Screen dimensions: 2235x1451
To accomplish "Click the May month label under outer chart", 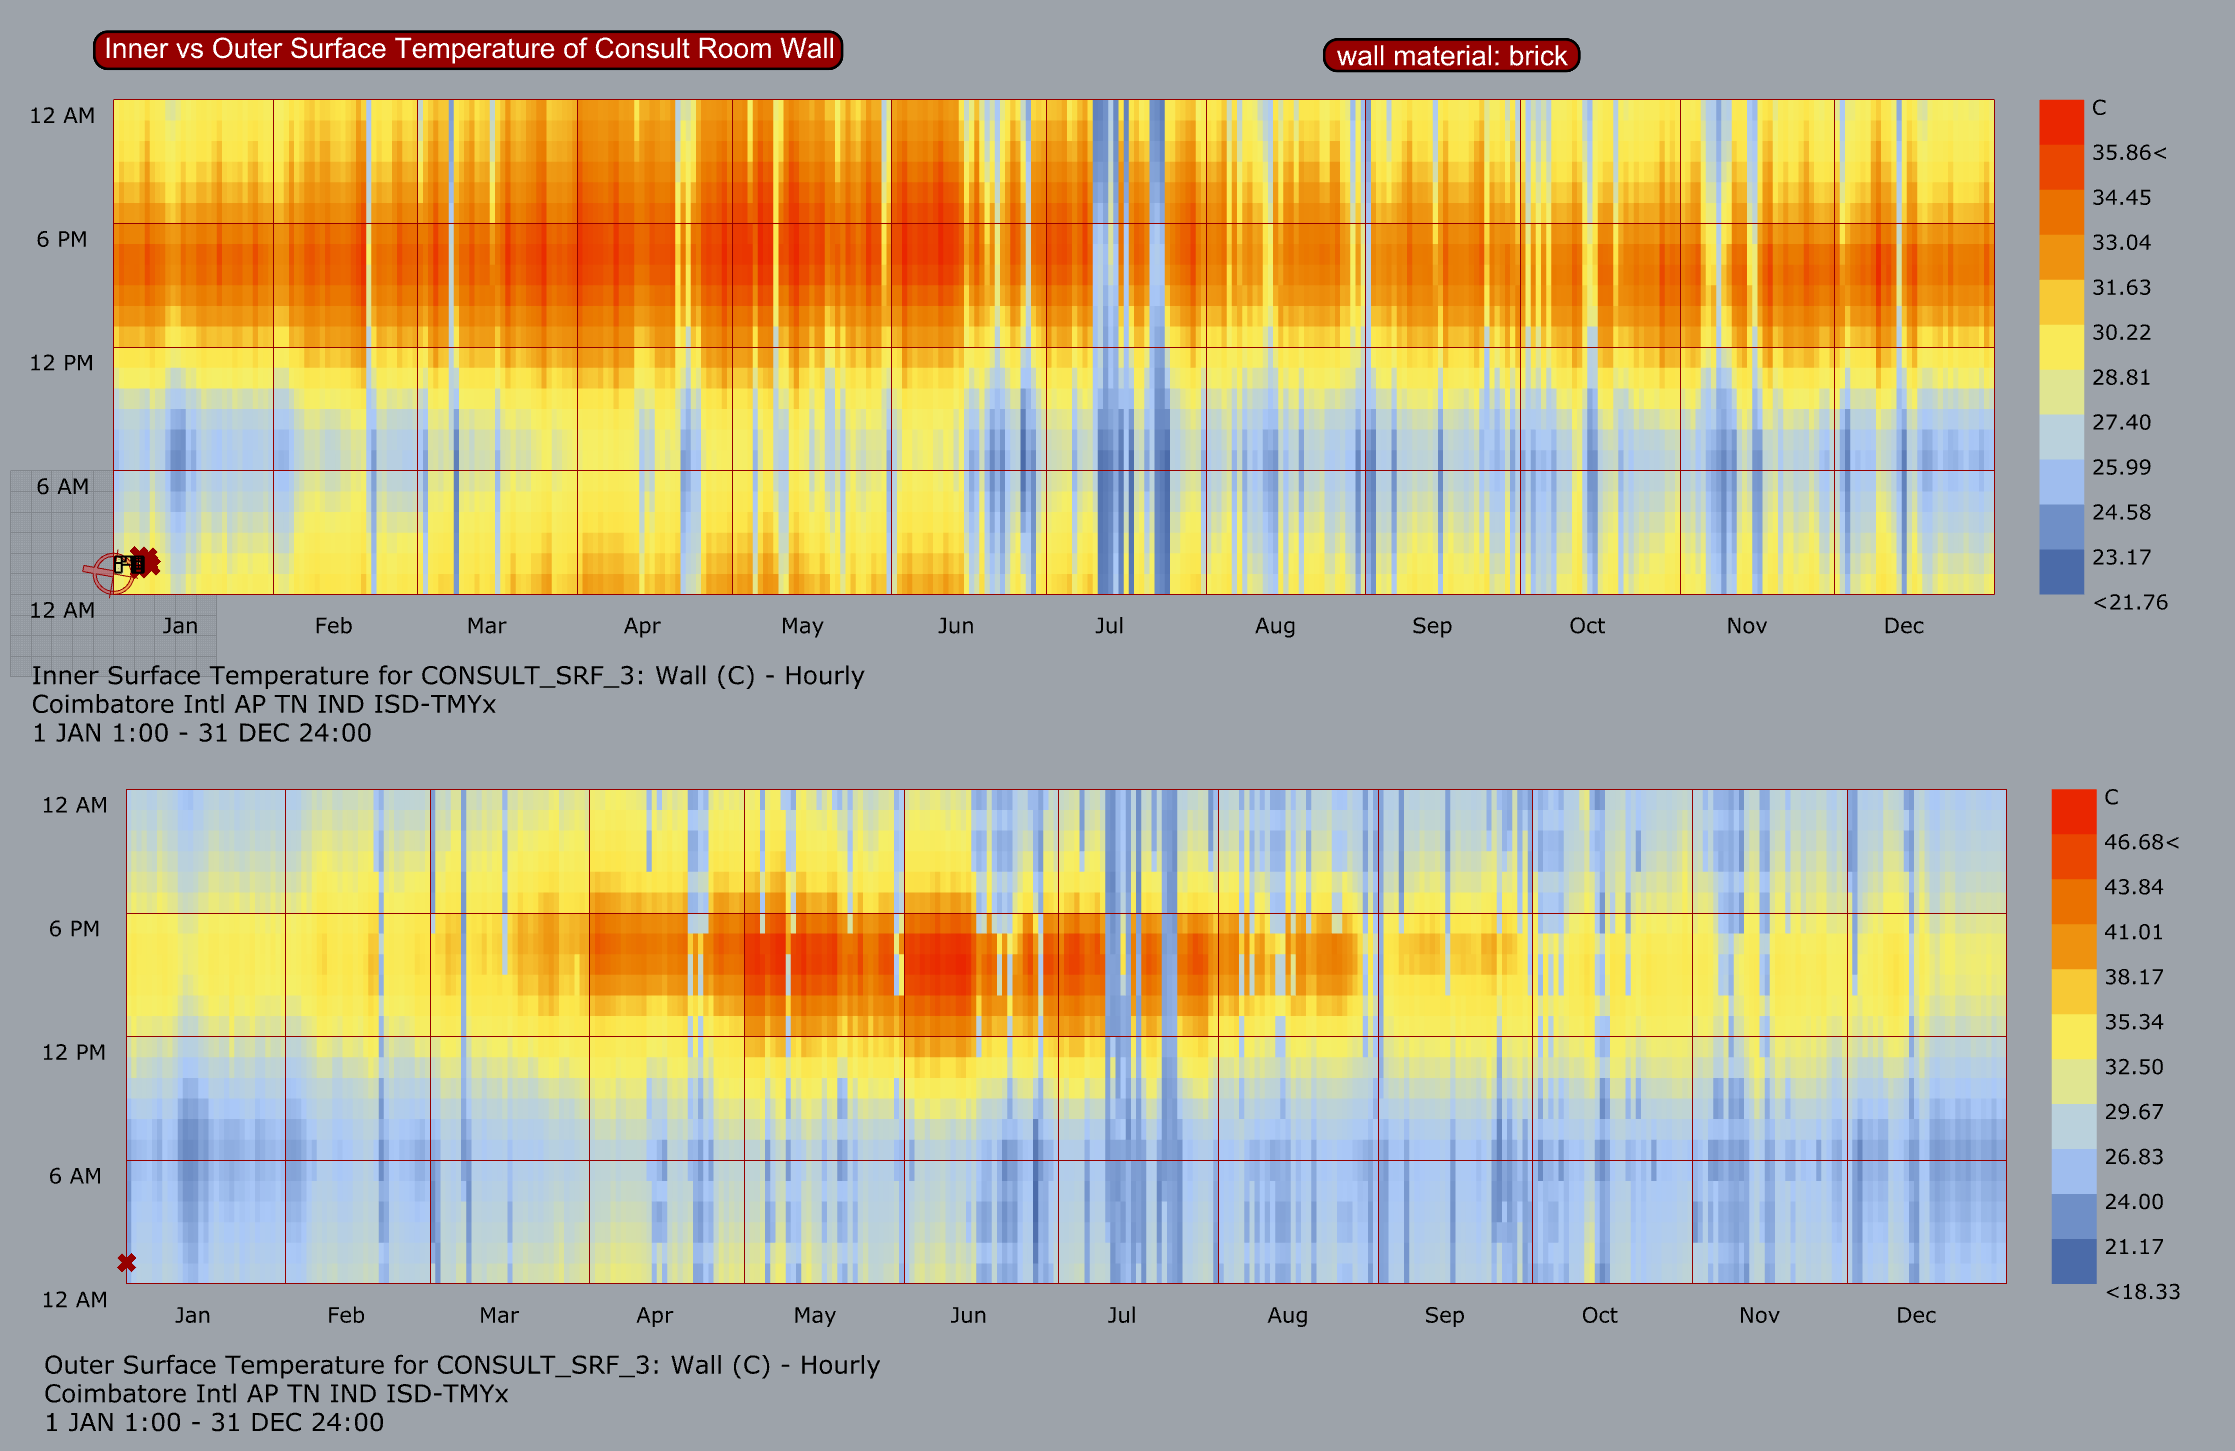I will point(814,1316).
